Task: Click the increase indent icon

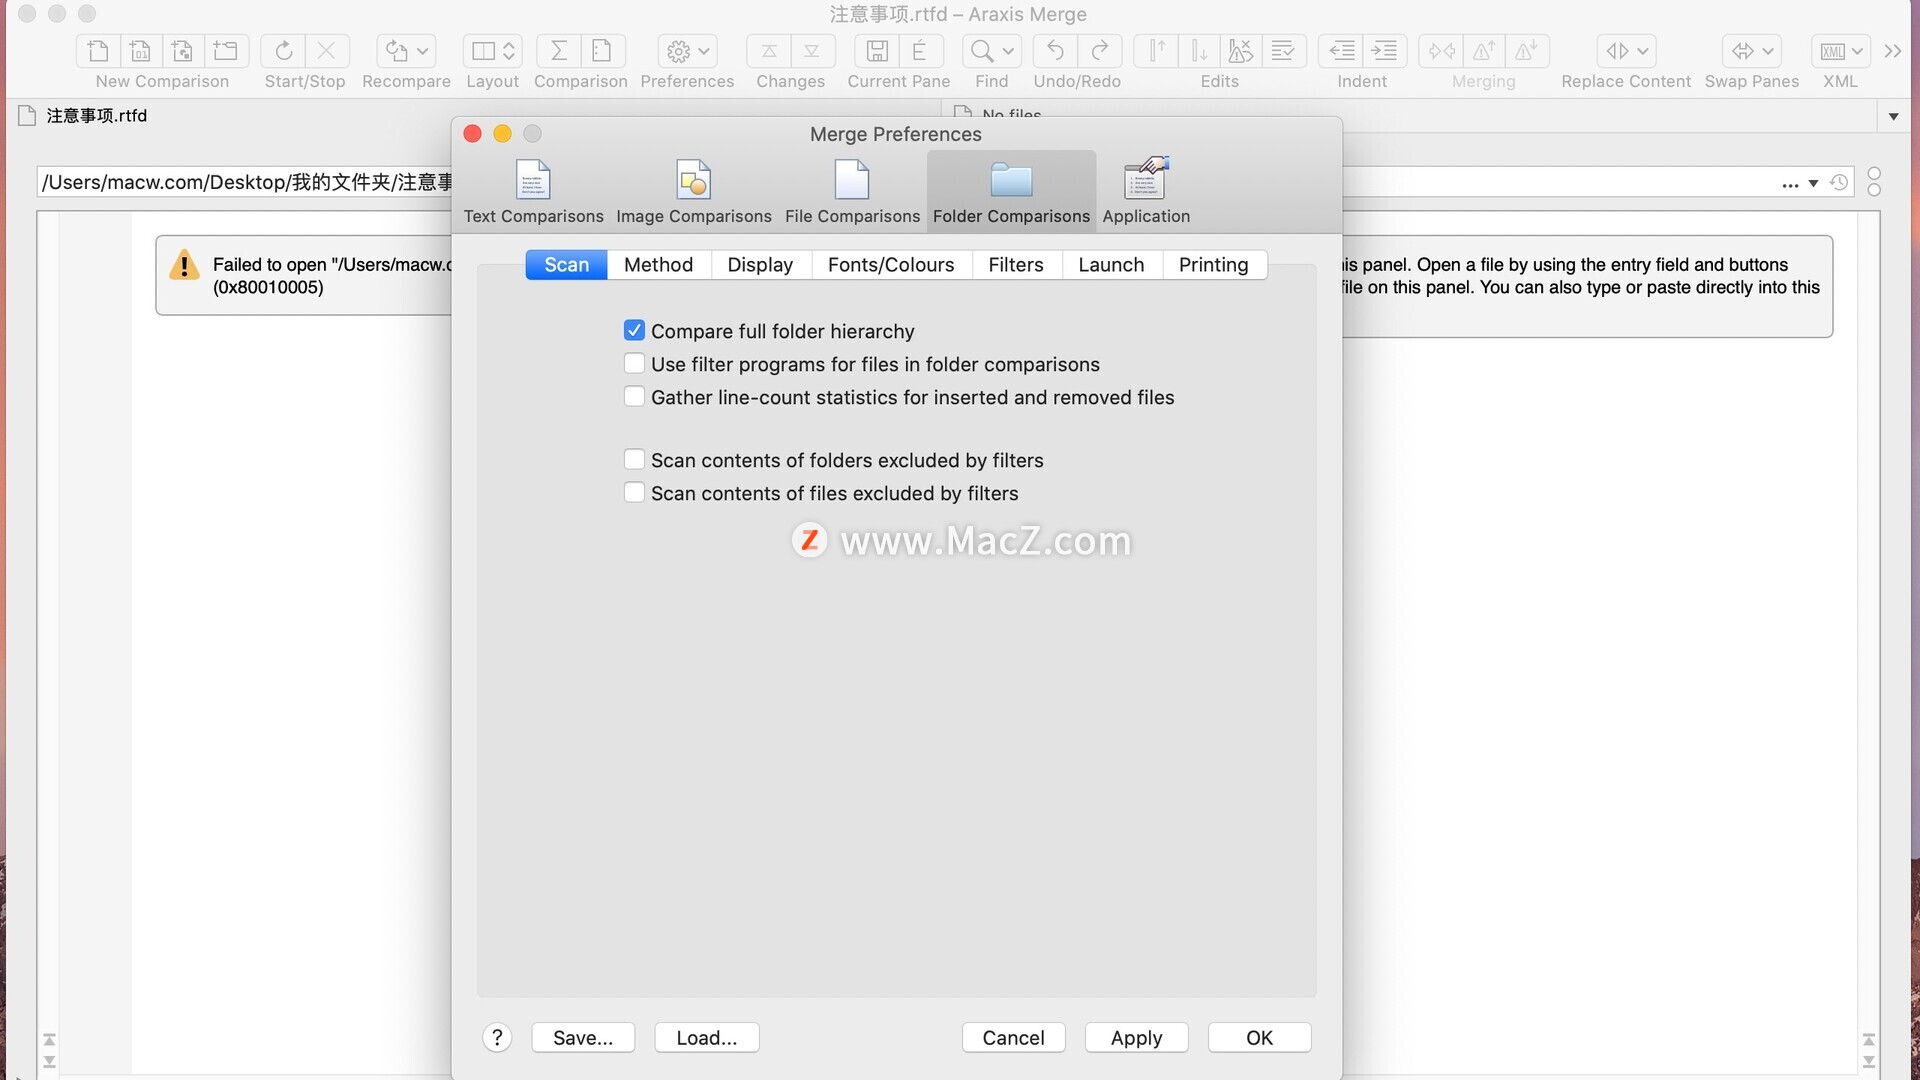Action: point(1385,51)
